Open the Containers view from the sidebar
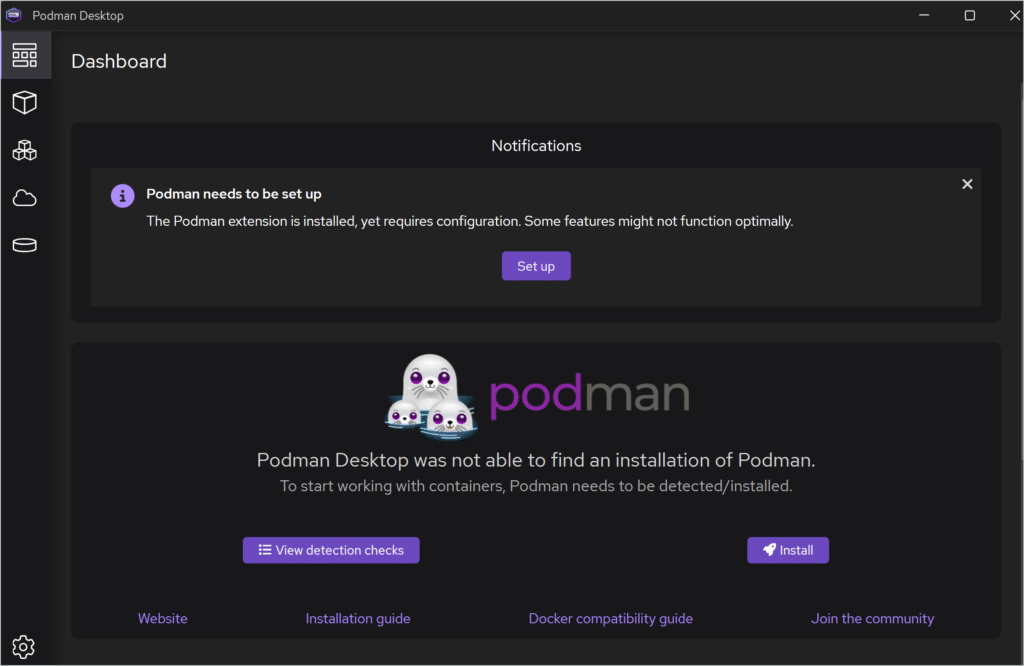1024x666 pixels. click(x=25, y=102)
